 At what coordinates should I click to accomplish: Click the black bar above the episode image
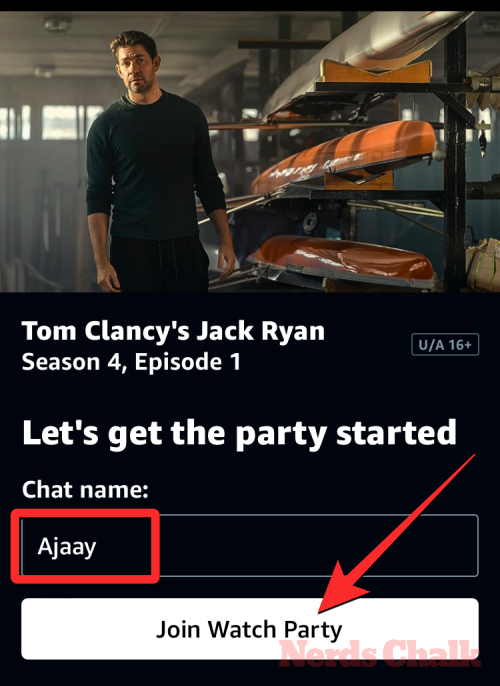[250, 5]
